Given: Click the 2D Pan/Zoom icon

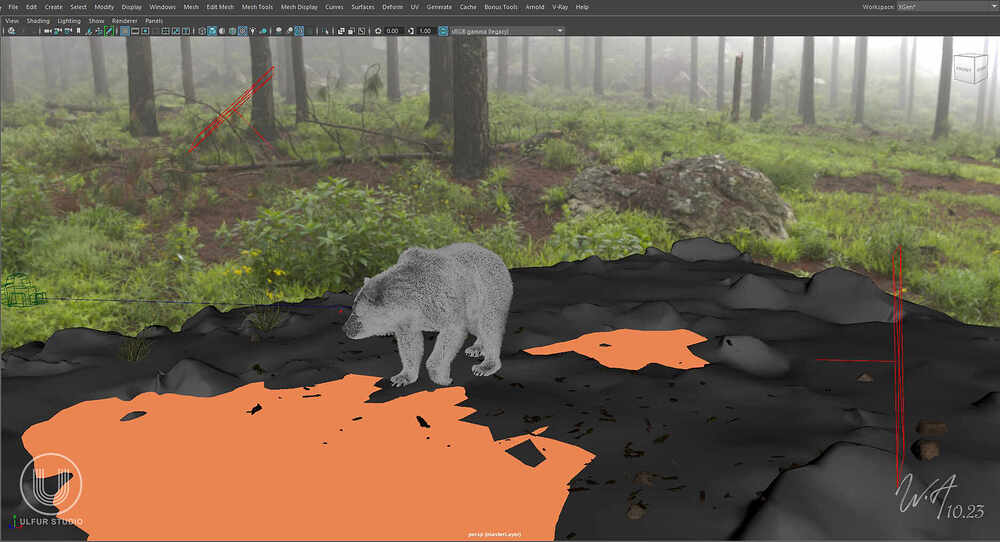Looking at the screenshot, I should tap(99, 31).
